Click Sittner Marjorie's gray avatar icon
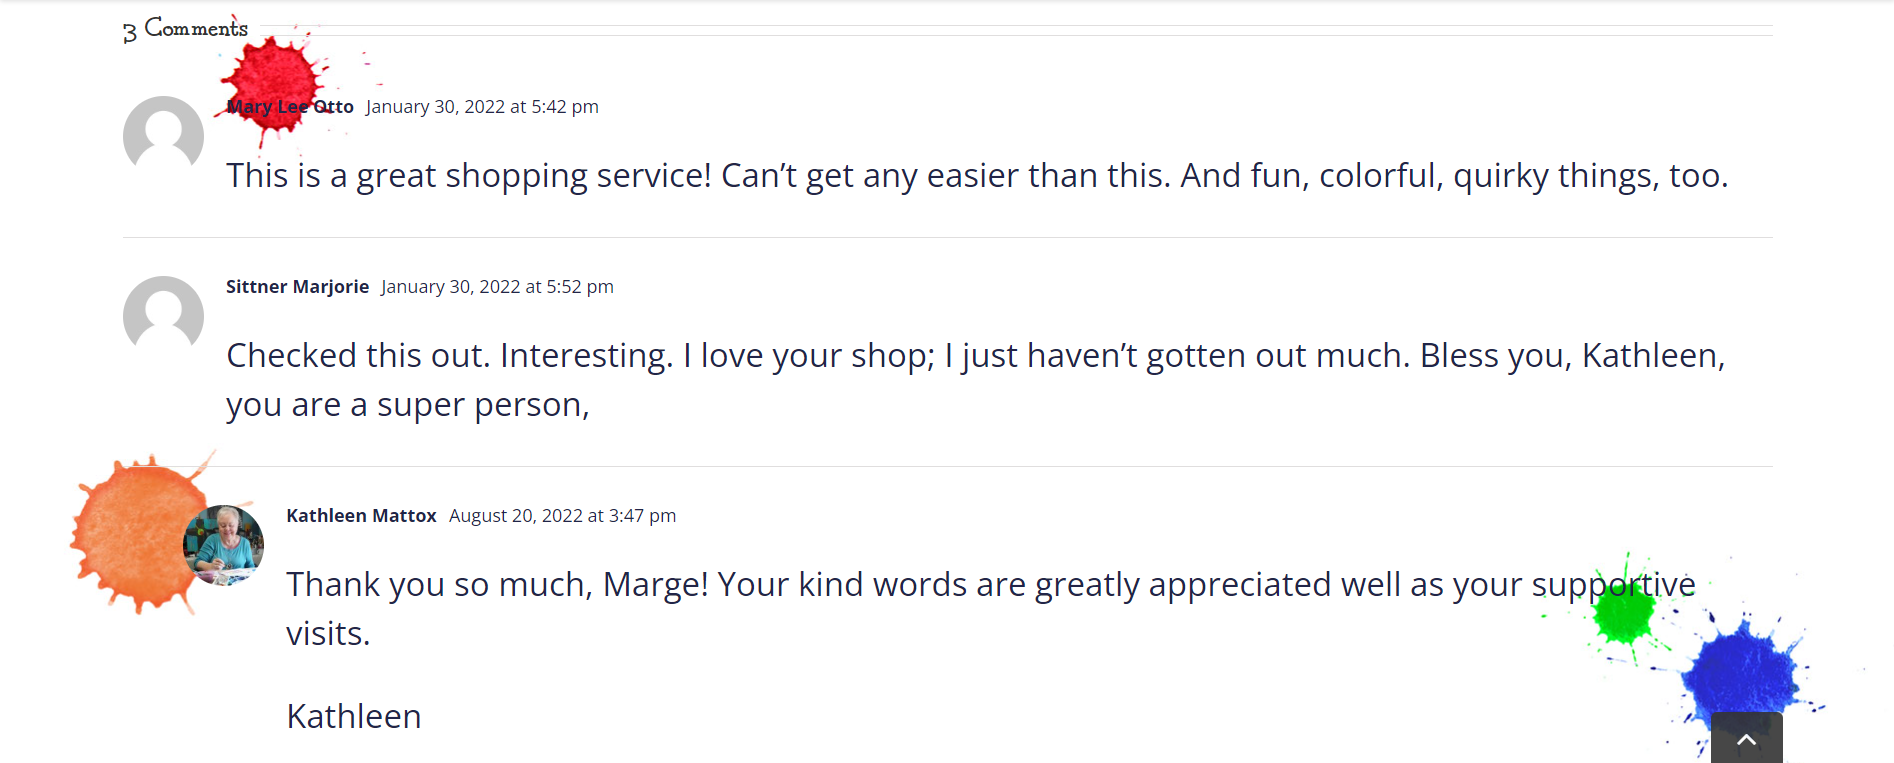 [163, 316]
